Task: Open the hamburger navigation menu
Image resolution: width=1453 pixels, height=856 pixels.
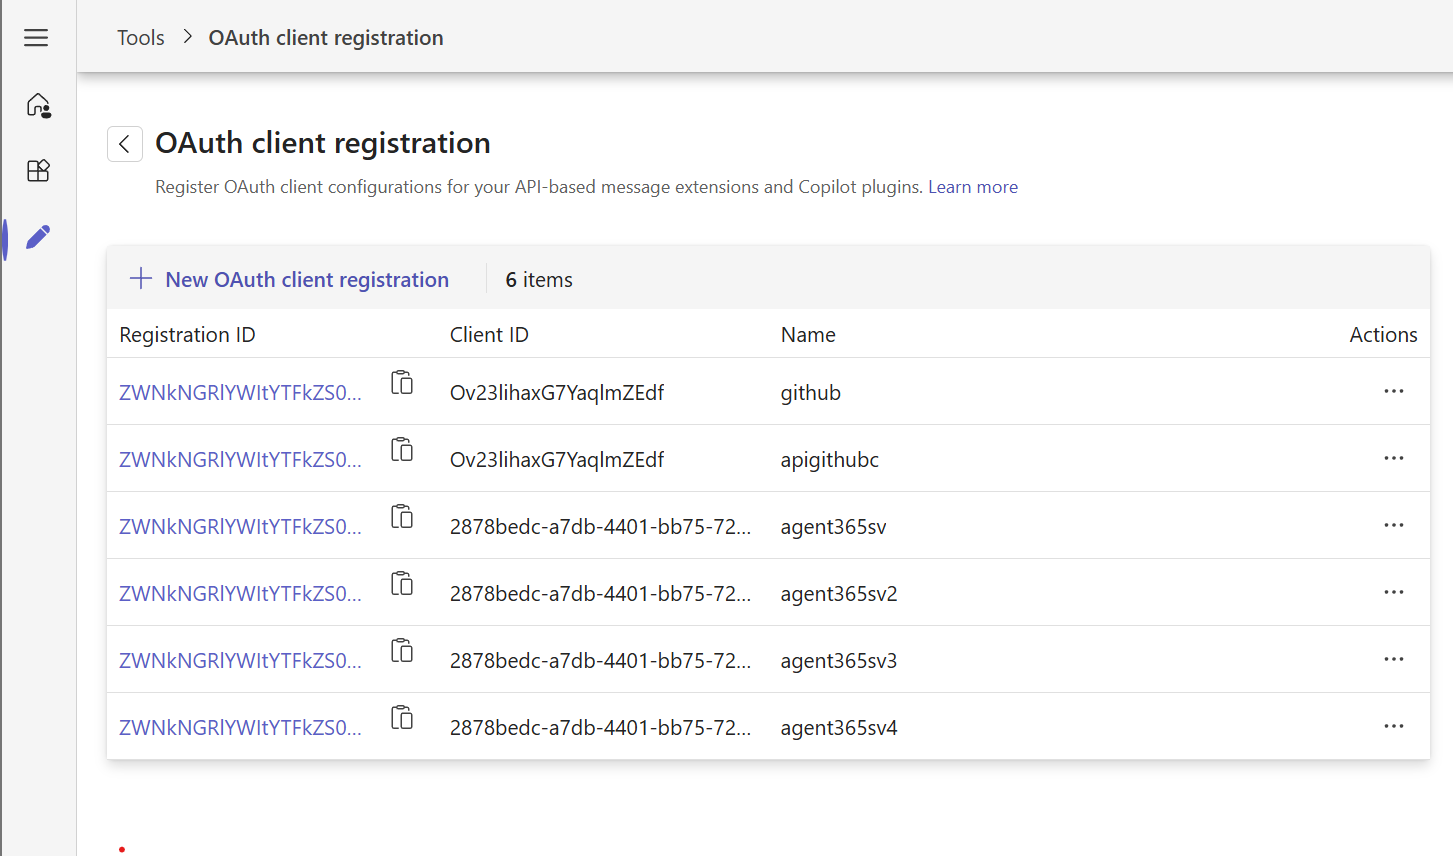Action: click(x=36, y=38)
